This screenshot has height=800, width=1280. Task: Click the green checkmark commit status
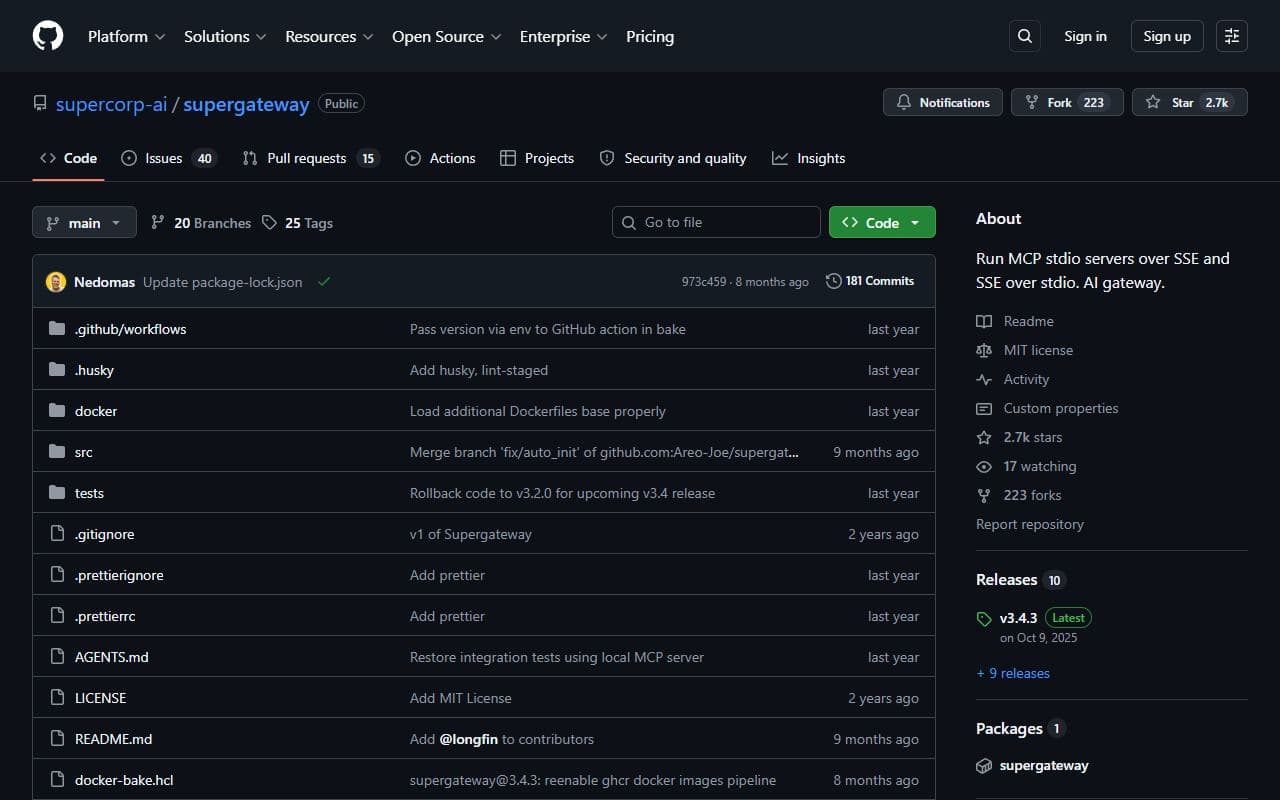point(324,282)
